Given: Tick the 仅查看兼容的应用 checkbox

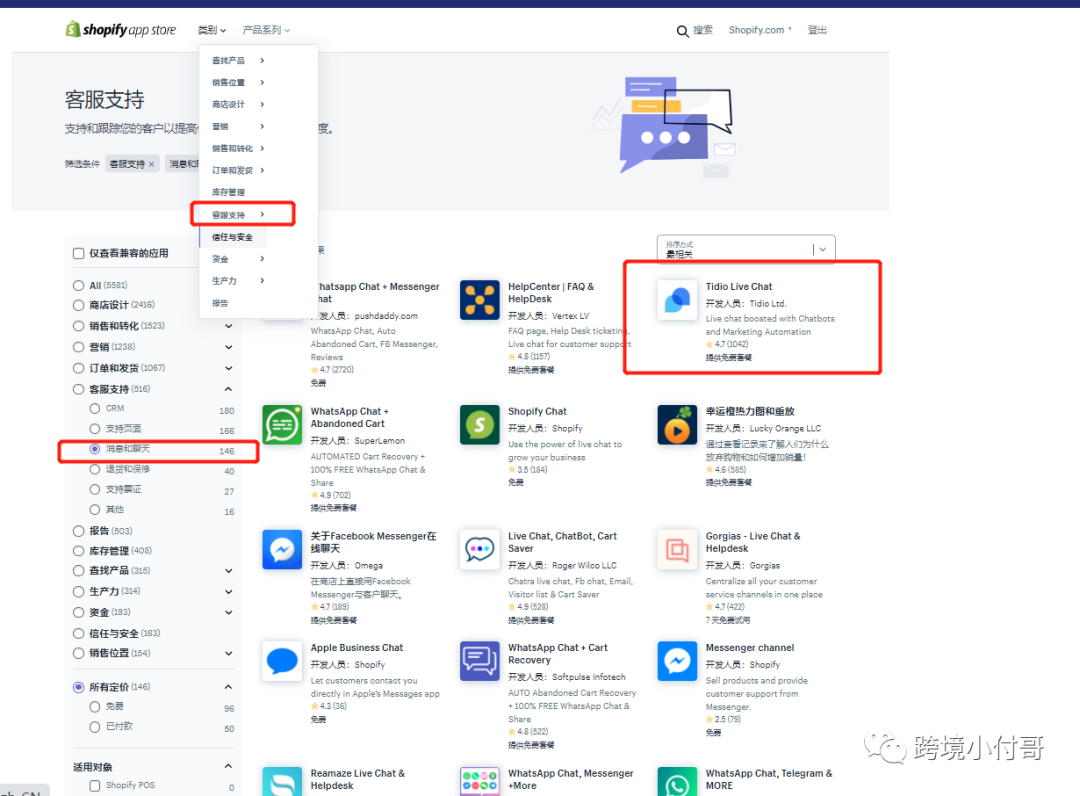Looking at the screenshot, I should 79,253.
